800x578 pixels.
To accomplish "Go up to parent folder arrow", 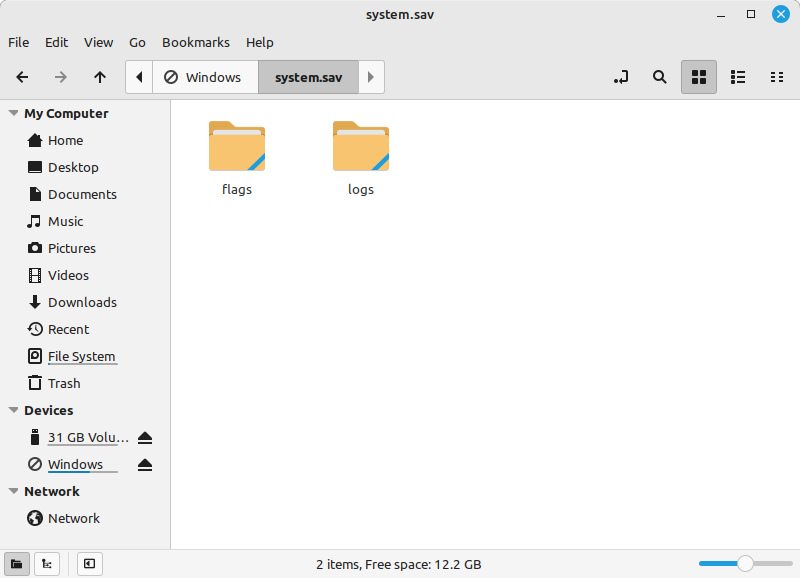I will tap(100, 77).
